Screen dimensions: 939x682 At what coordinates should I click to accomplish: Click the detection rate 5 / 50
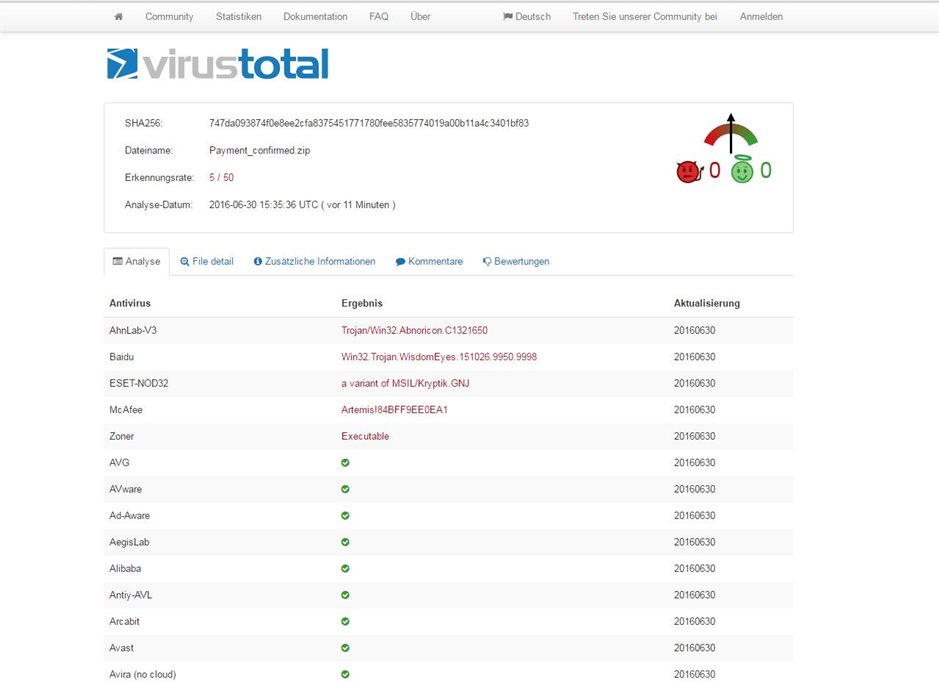pyautogui.click(x=222, y=178)
